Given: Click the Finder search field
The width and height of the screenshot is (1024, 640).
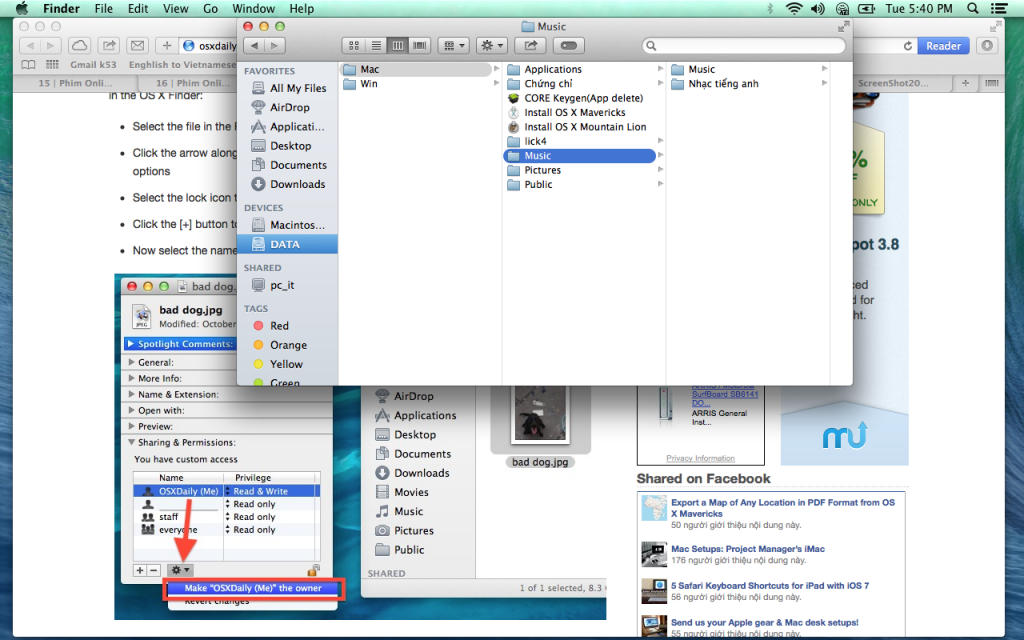Looking at the screenshot, I should point(744,46).
